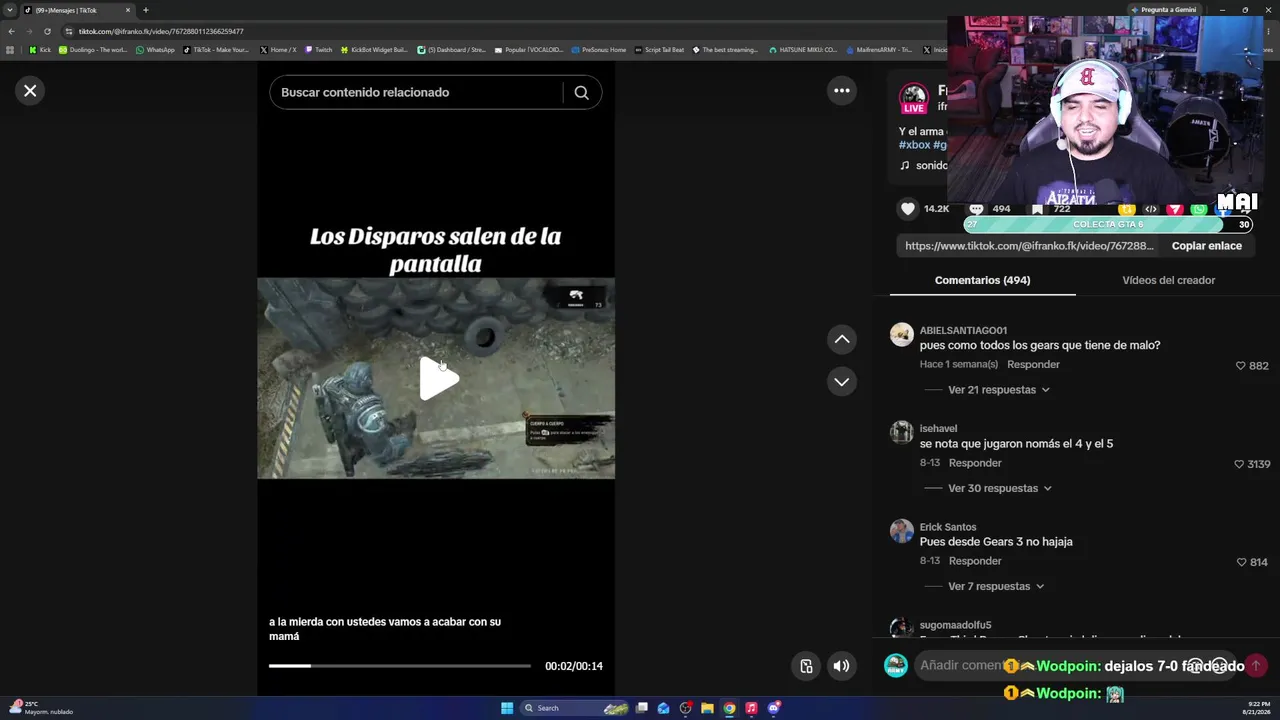Click the comments bubble icon showing 494
This screenshot has width=1280, height=720.
click(976, 209)
